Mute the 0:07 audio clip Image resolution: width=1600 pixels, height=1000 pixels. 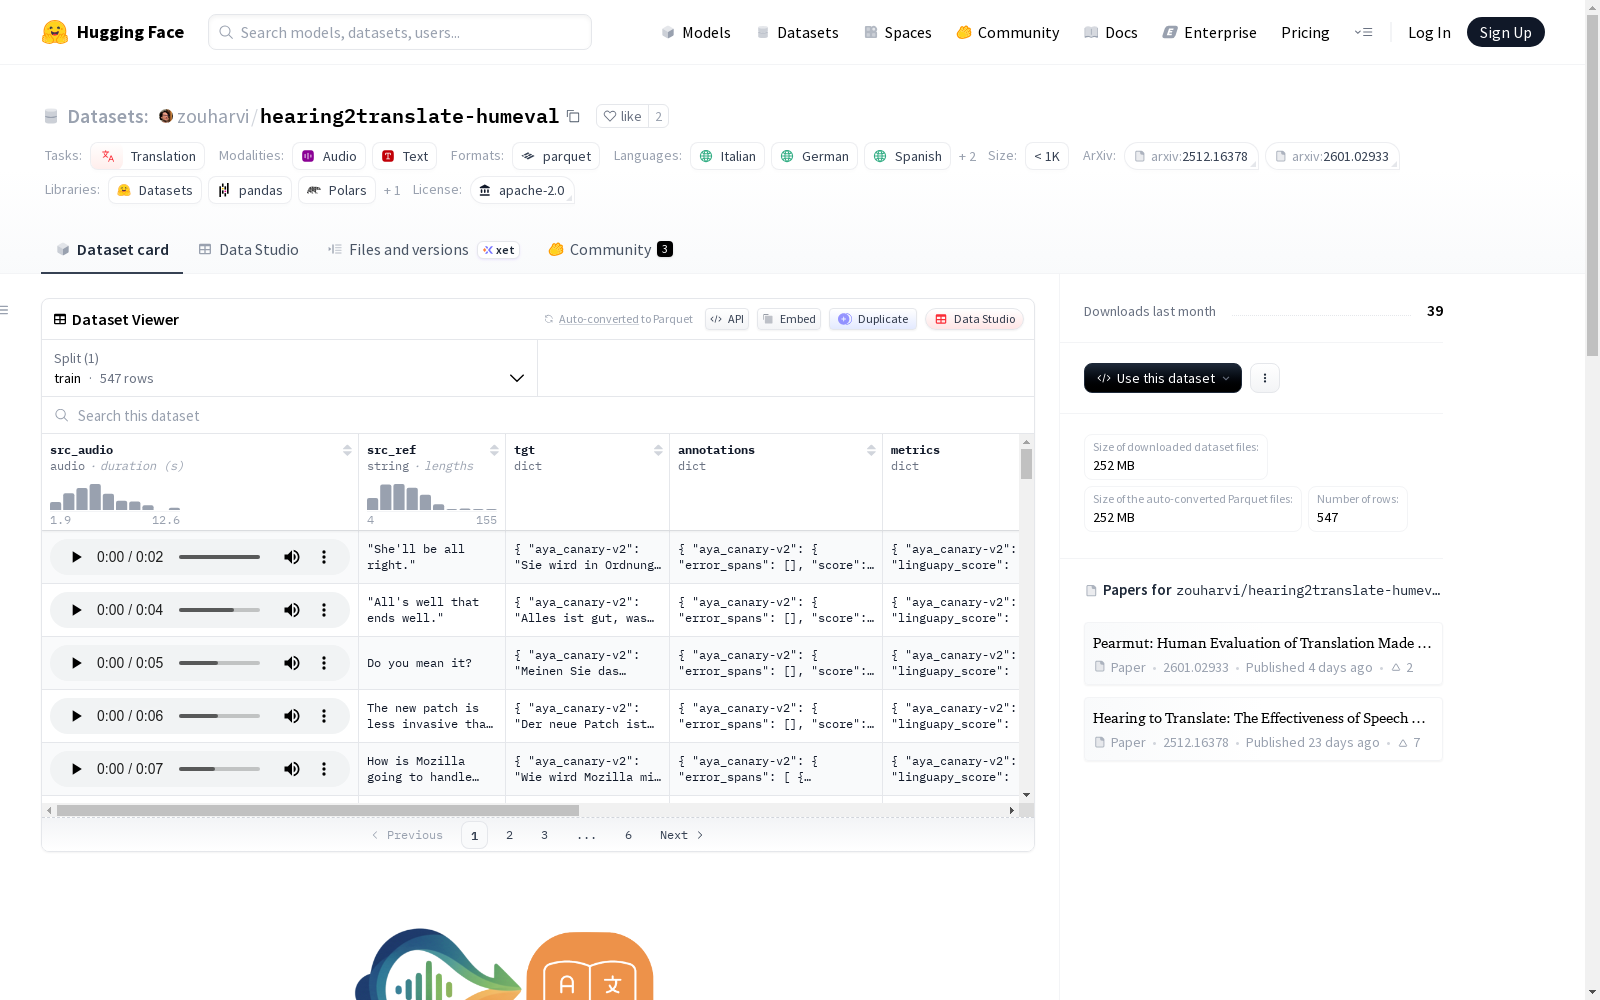coord(292,769)
